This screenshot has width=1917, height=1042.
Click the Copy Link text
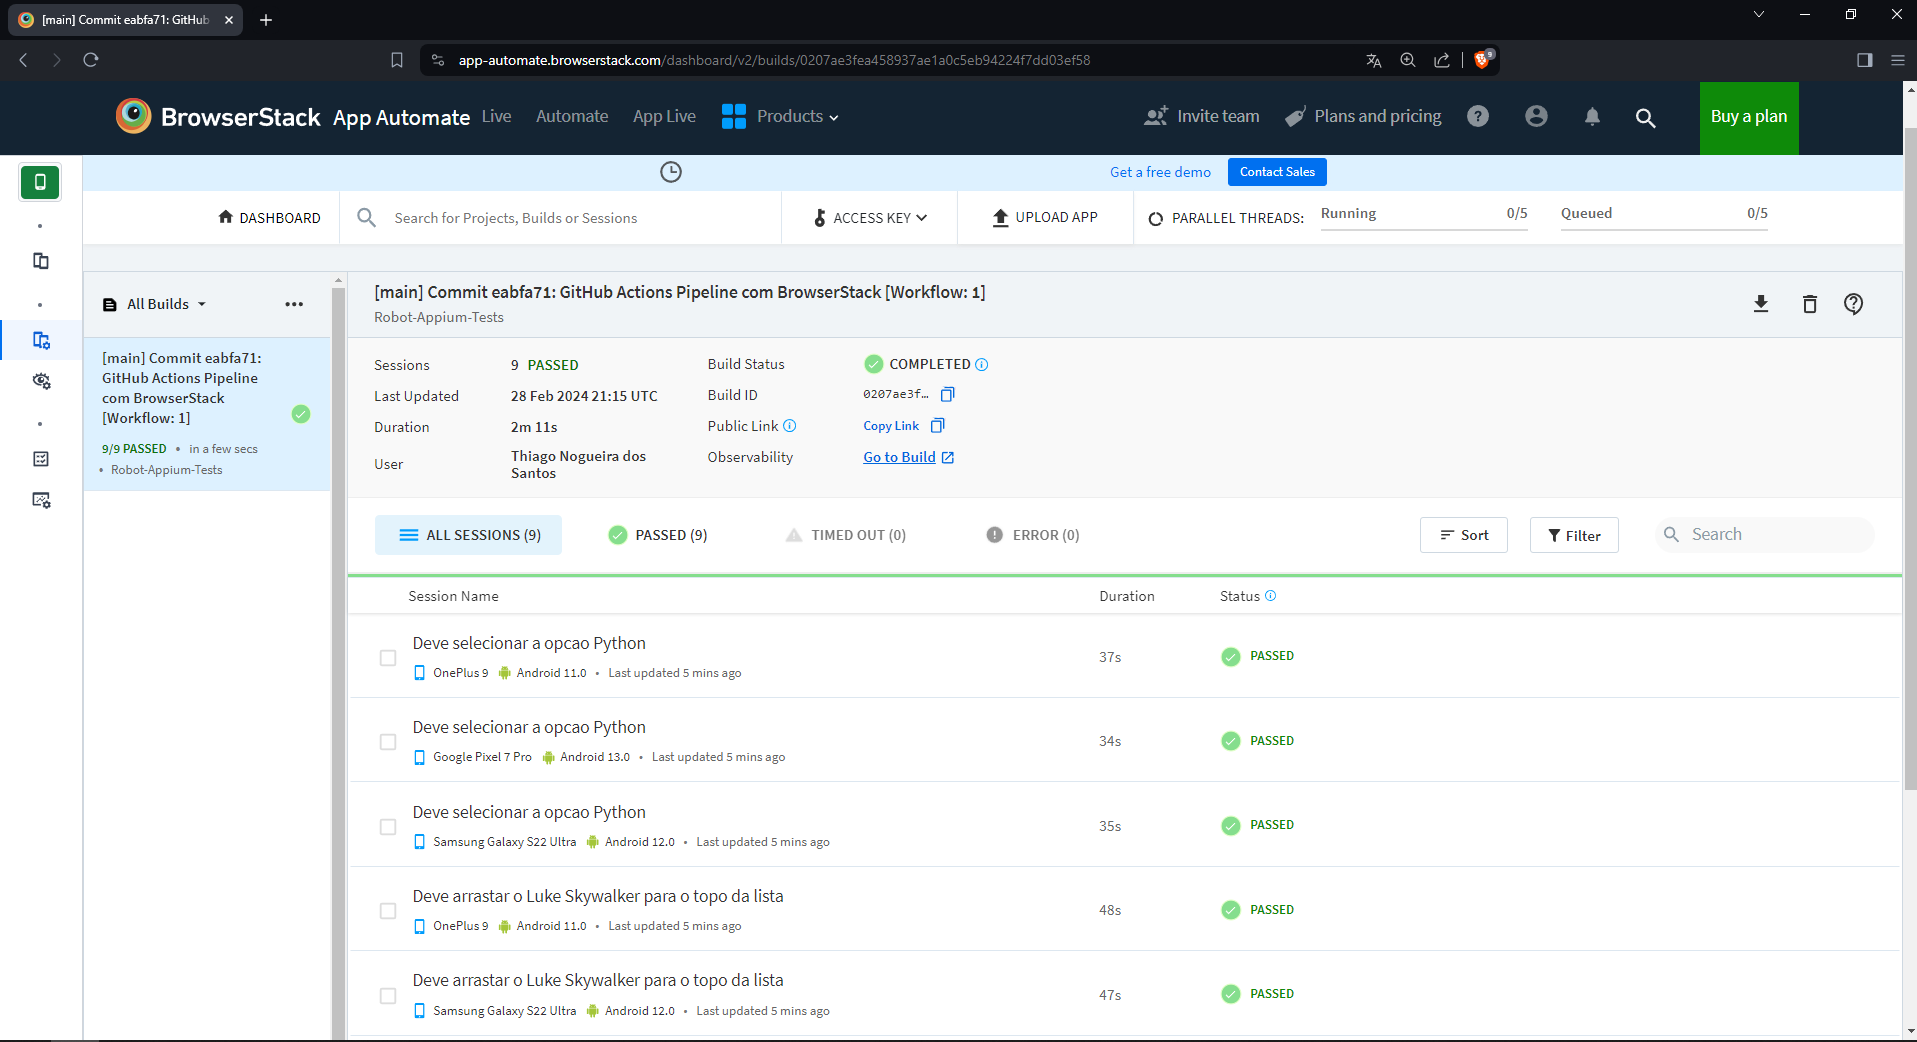click(891, 426)
